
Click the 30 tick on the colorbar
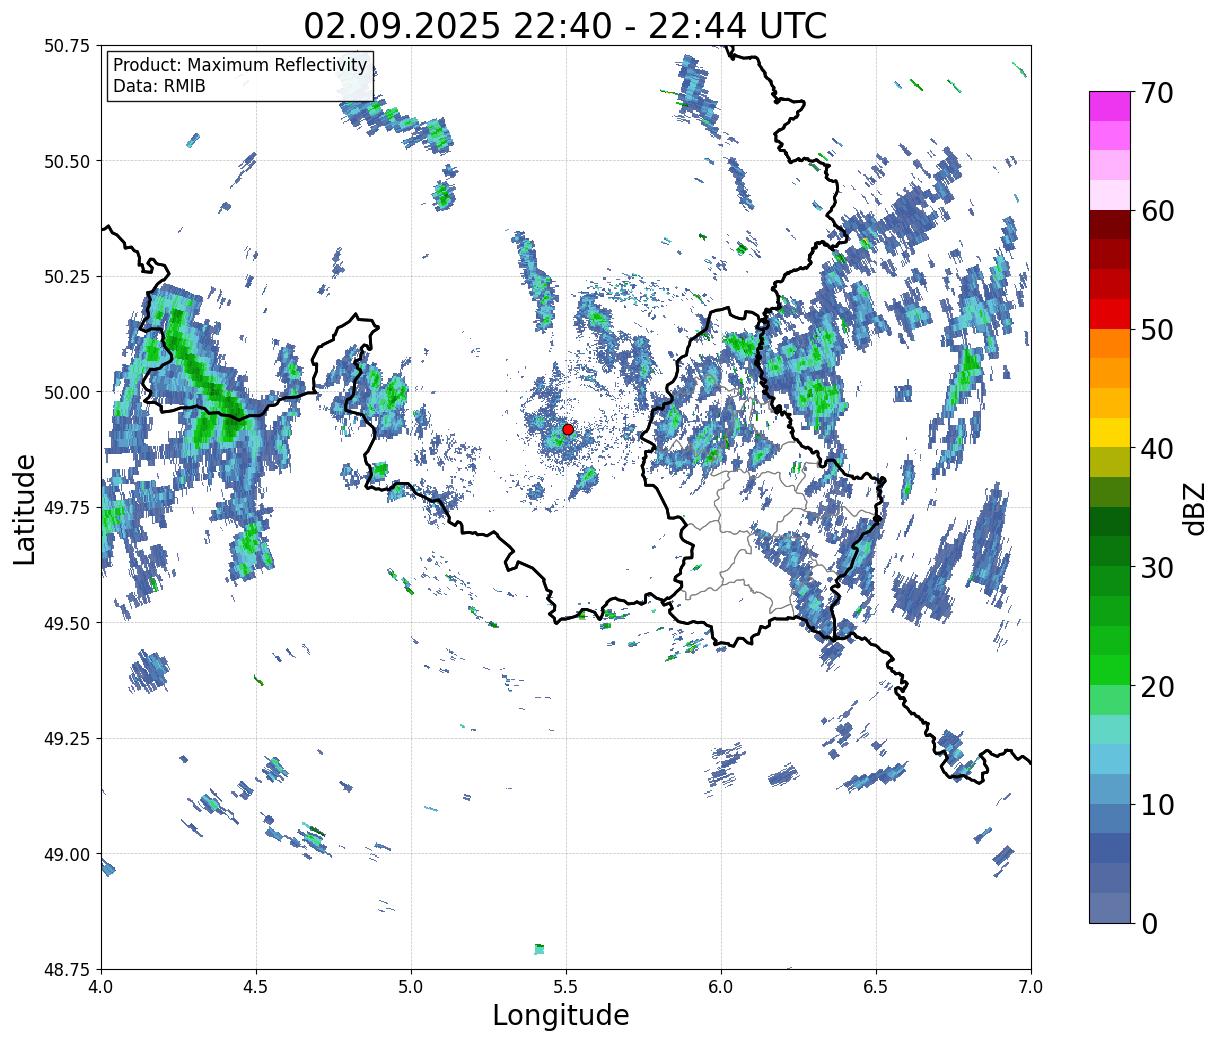[x=1157, y=567]
